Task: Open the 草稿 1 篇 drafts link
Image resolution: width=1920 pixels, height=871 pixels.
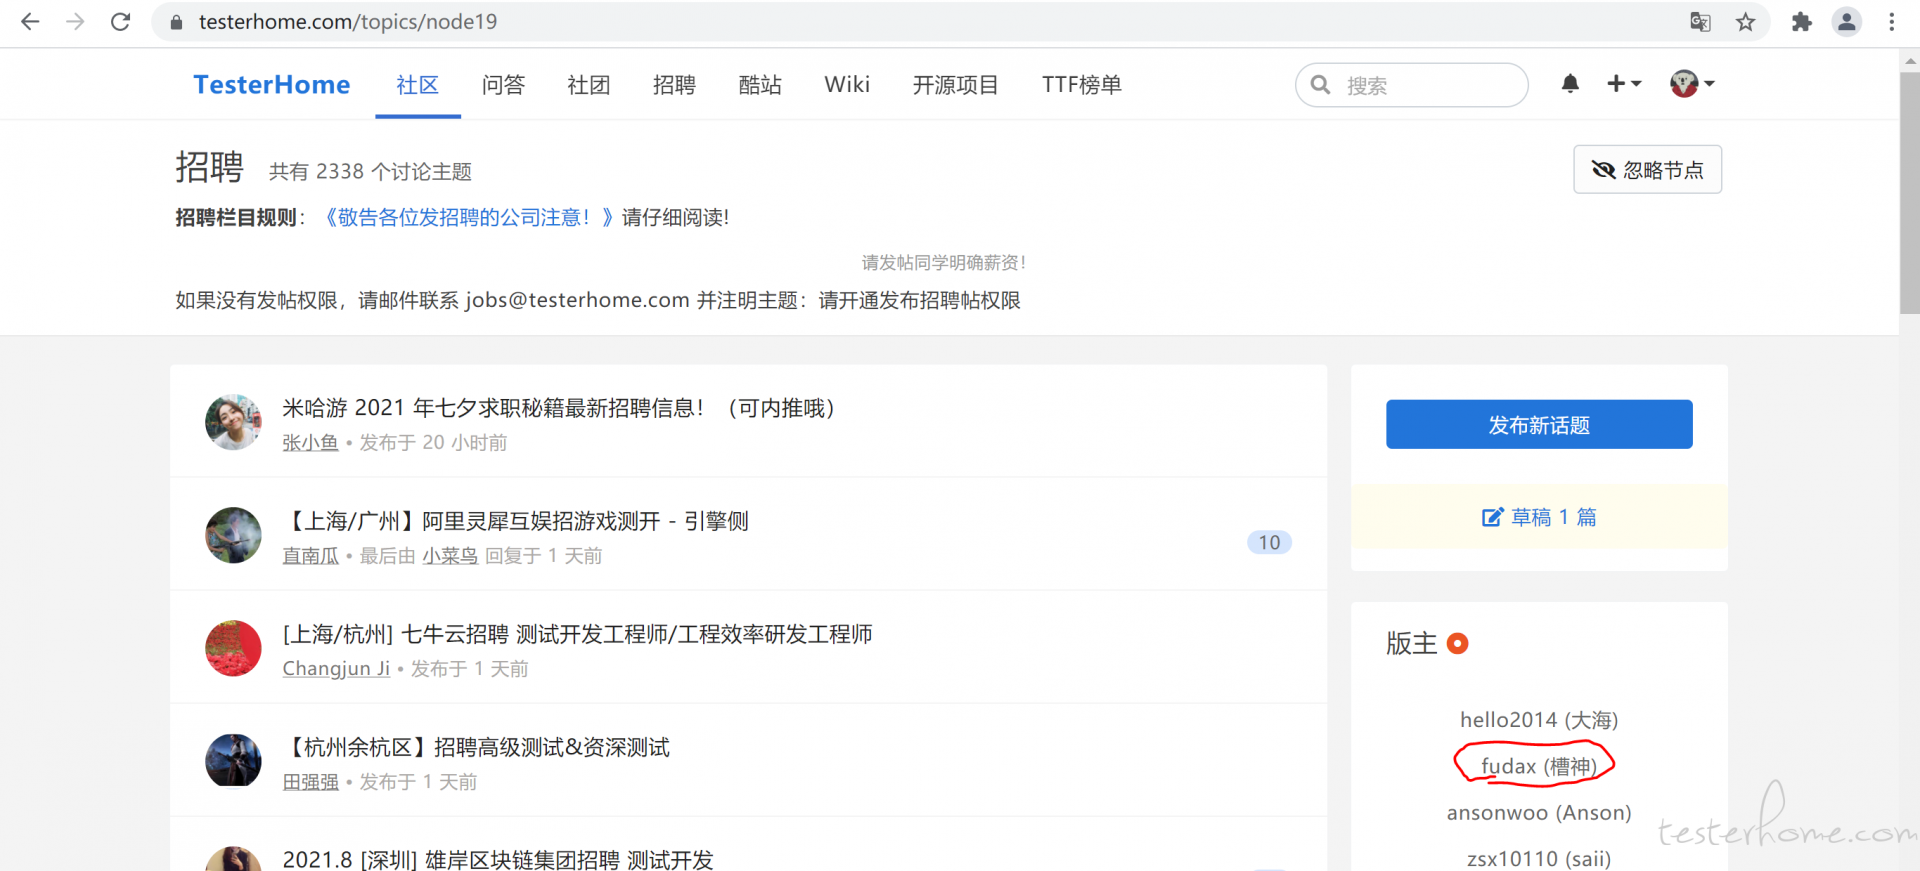Action: point(1539,517)
